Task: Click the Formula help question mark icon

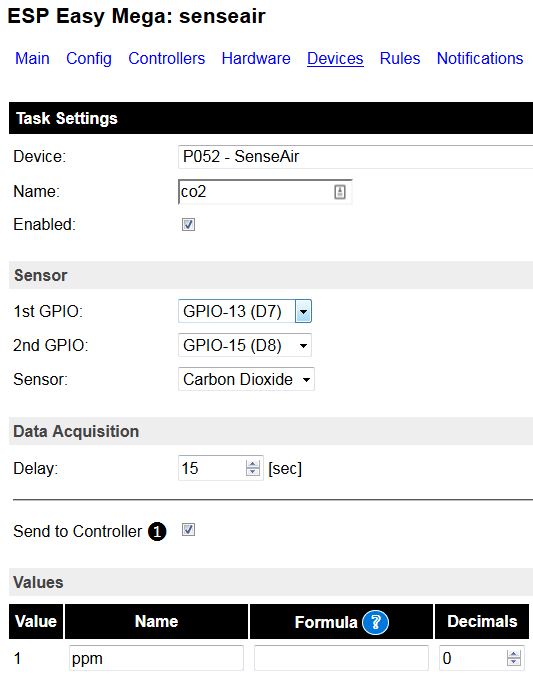Action: [375, 622]
